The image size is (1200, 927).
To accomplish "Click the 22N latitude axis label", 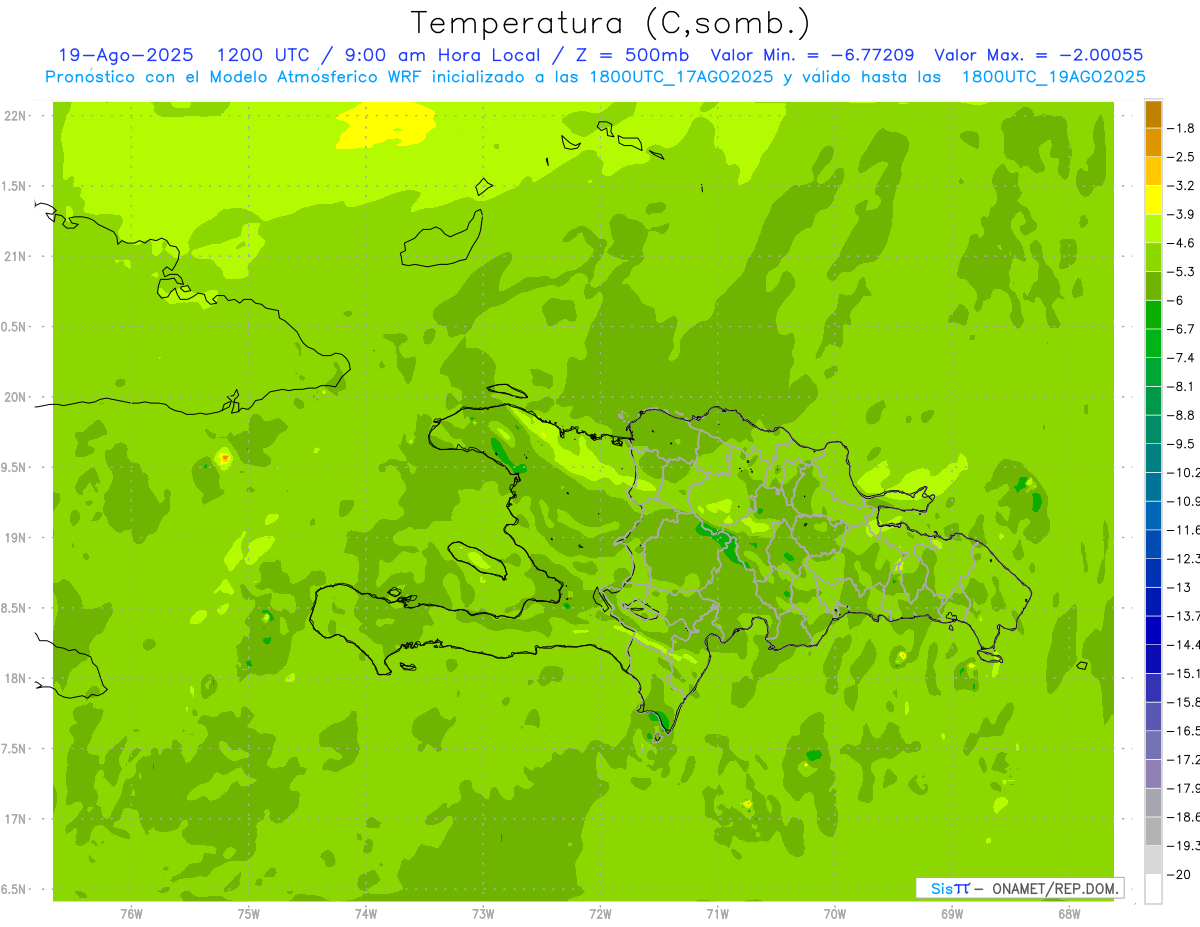I will (15, 116).
